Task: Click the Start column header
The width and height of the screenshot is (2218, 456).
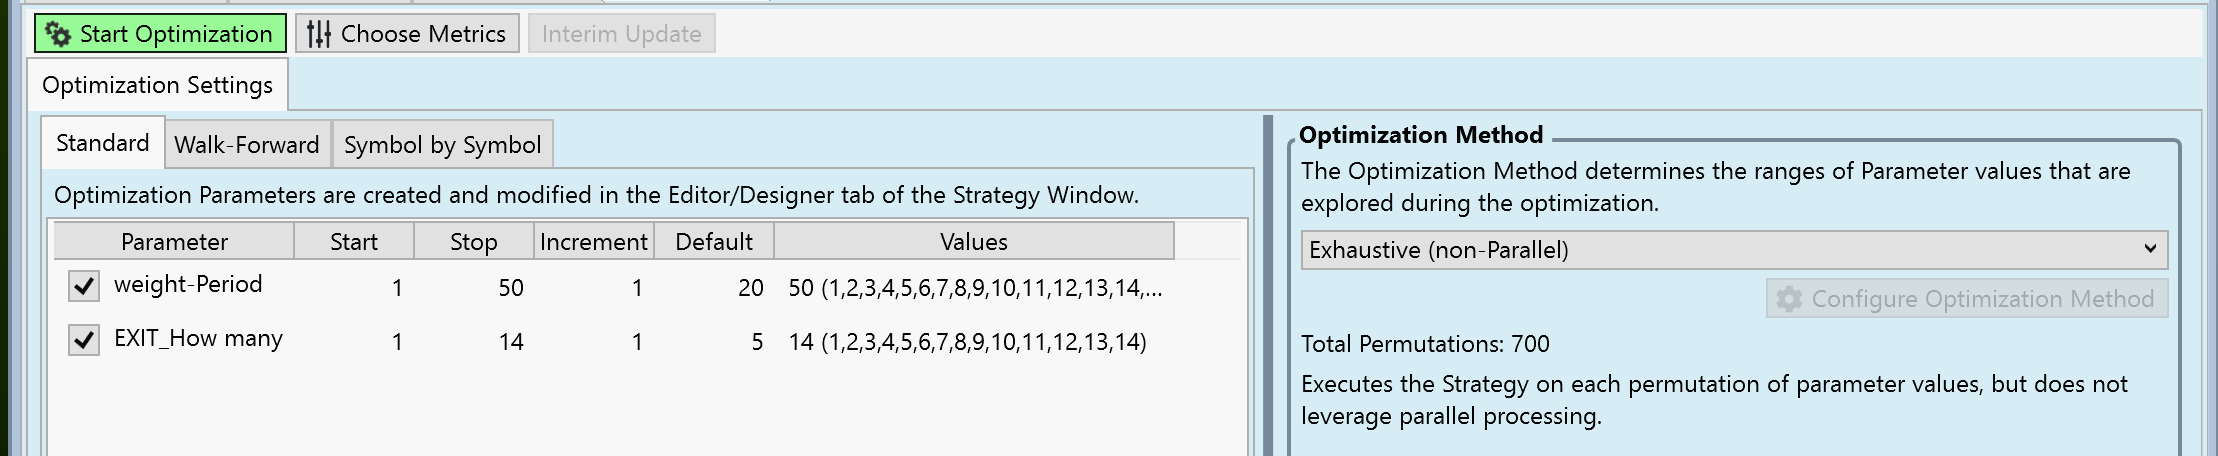Action: coord(354,242)
